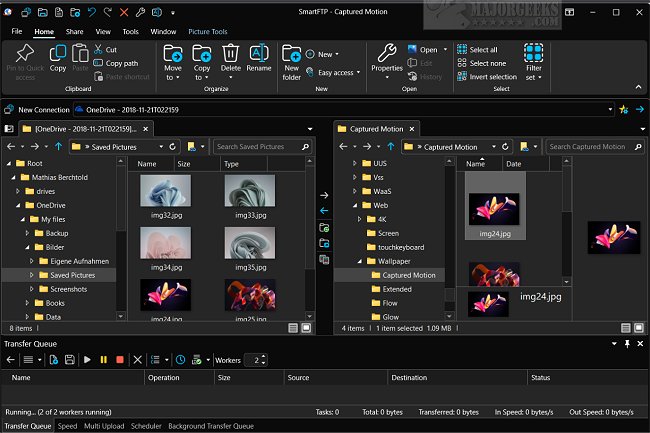
Task: Stop the transfer queue with red square
Action: (119, 359)
